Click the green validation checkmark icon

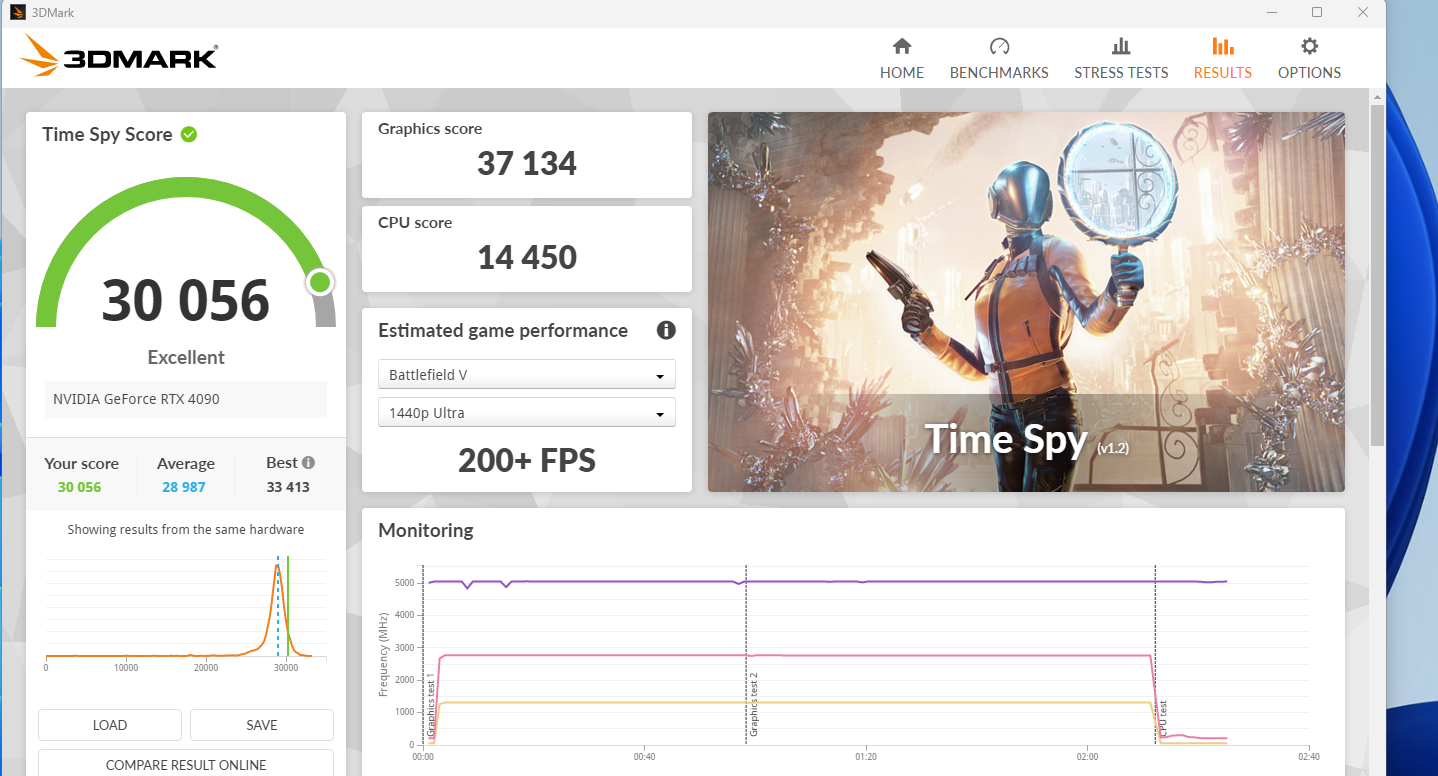coord(189,134)
